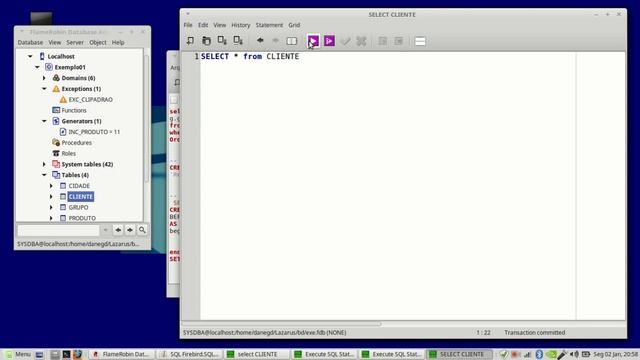Collapse the Exceptions (1) node
Image resolution: width=640 pixels, height=360 pixels.
pos(44,89)
